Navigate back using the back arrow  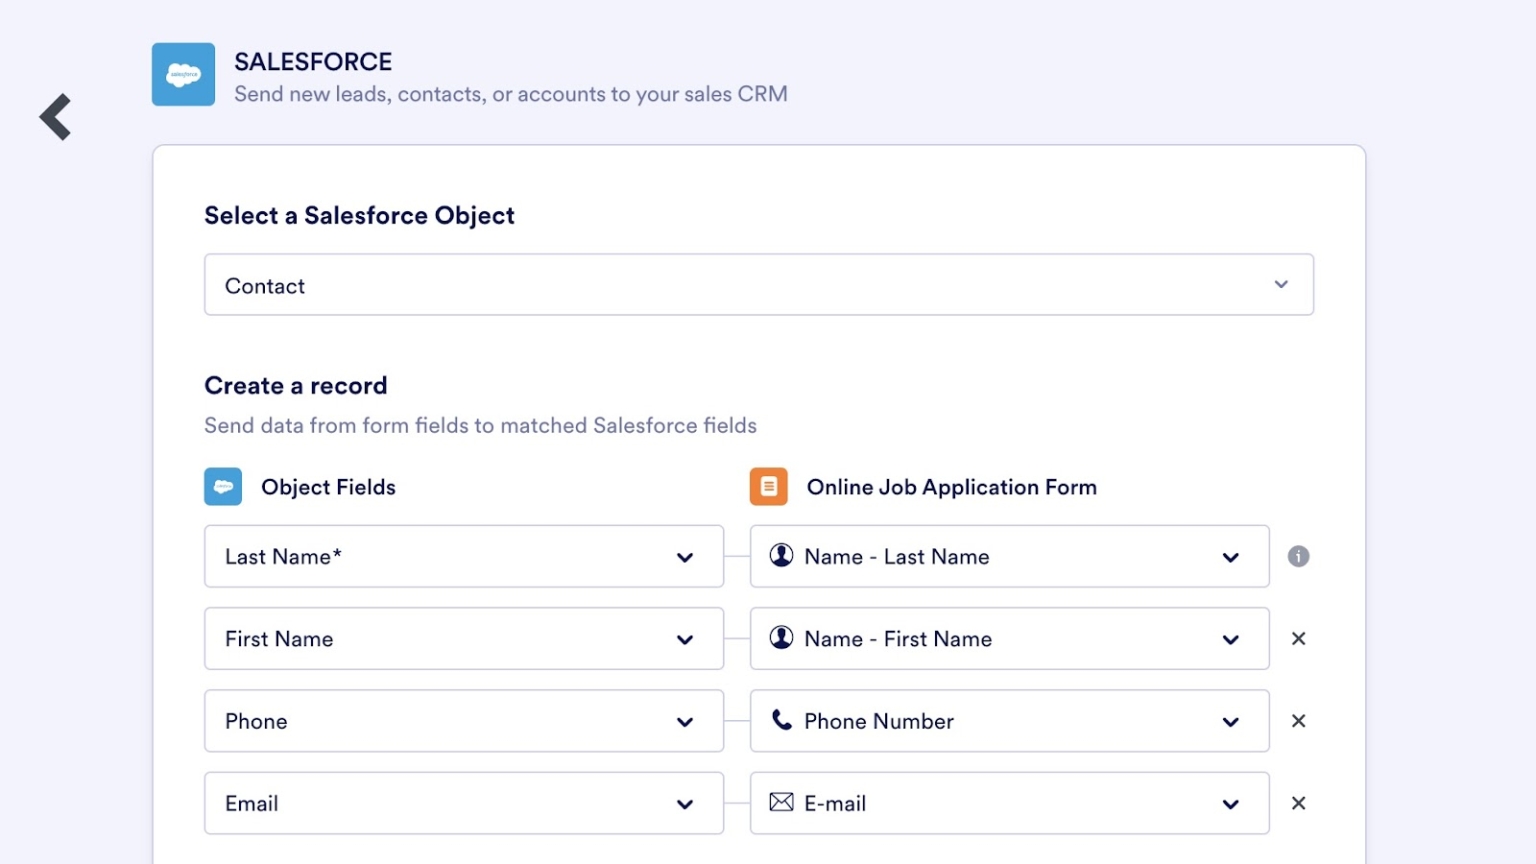pyautogui.click(x=55, y=116)
